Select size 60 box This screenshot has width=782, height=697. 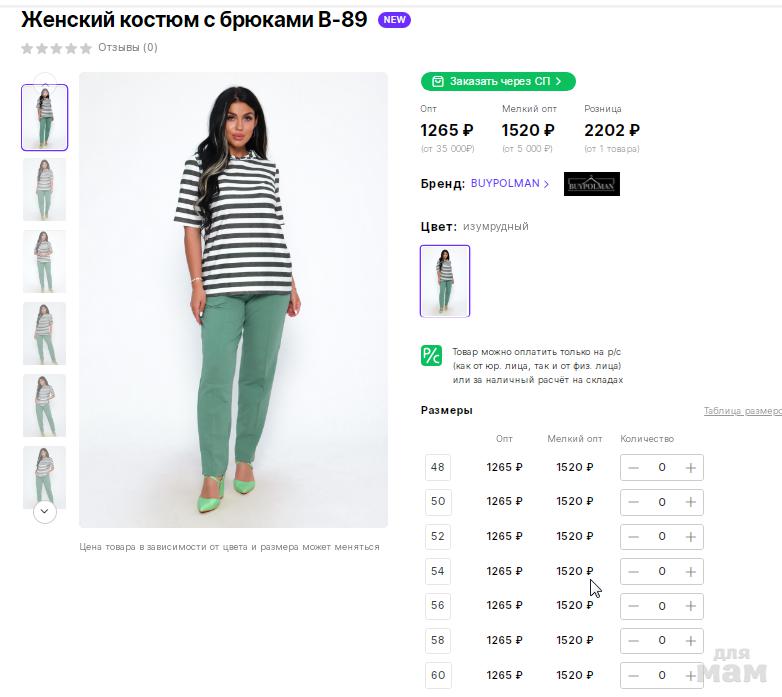click(x=438, y=675)
